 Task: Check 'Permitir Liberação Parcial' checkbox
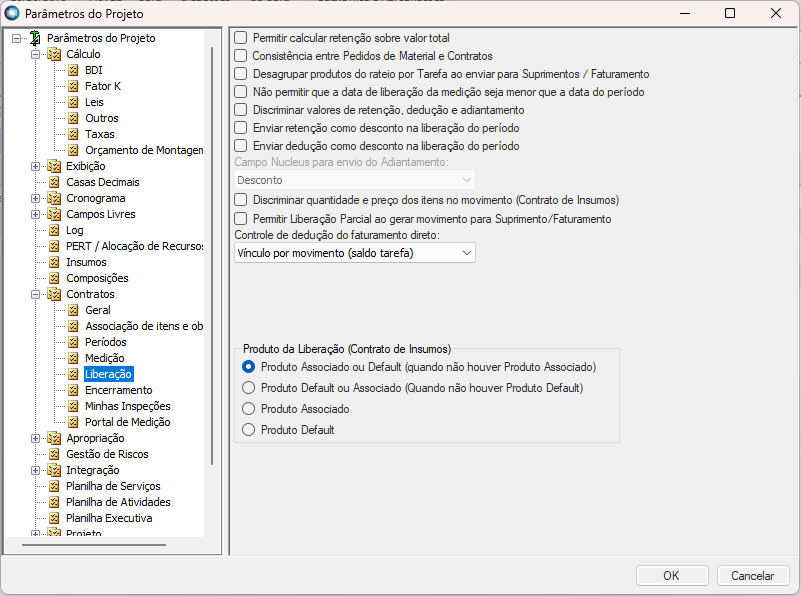[x=241, y=218]
